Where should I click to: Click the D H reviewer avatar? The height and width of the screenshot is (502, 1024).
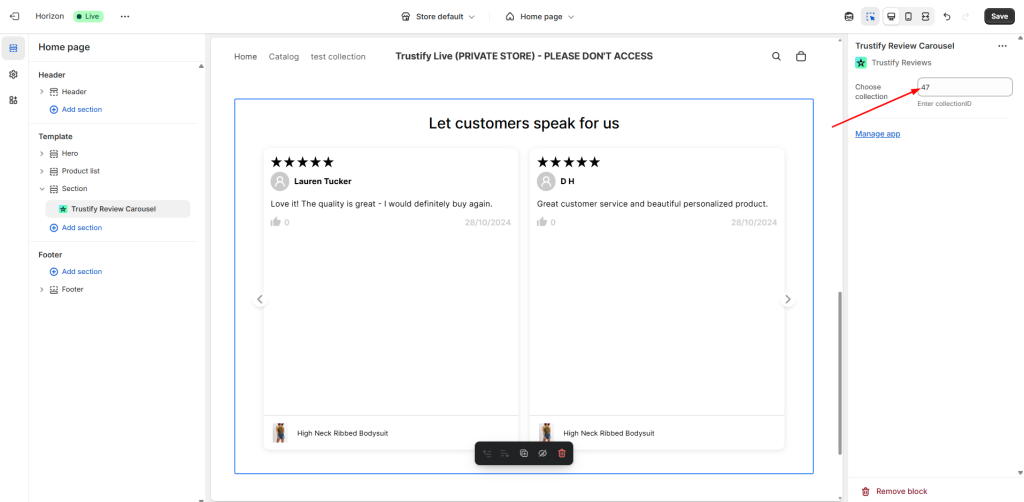(x=546, y=181)
